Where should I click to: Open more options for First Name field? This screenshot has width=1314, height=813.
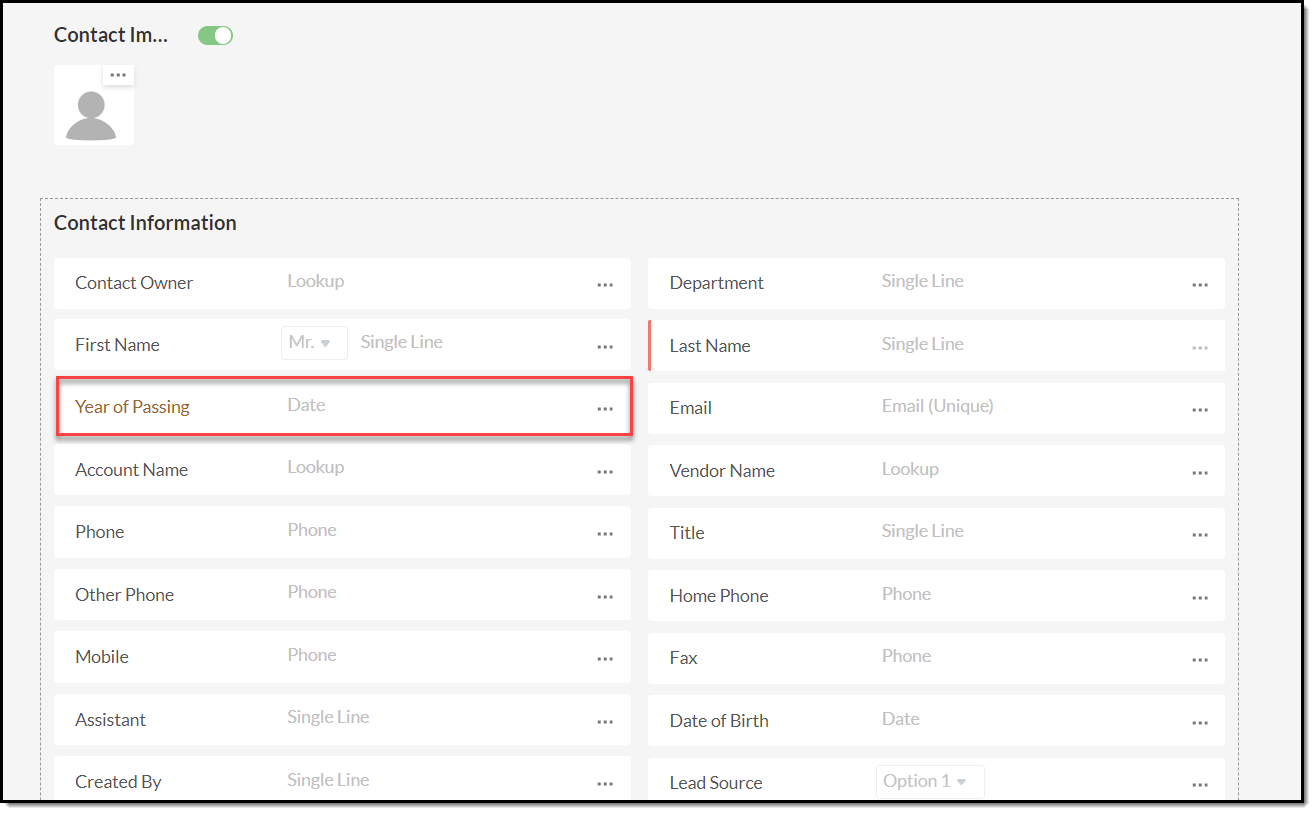[x=605, y=347]
